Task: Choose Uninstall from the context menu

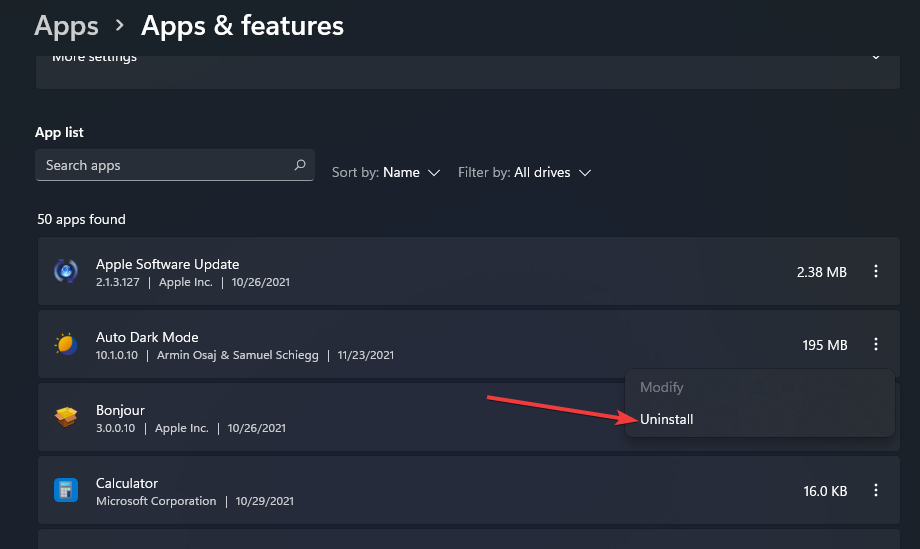Action: [x=667, y=419]
